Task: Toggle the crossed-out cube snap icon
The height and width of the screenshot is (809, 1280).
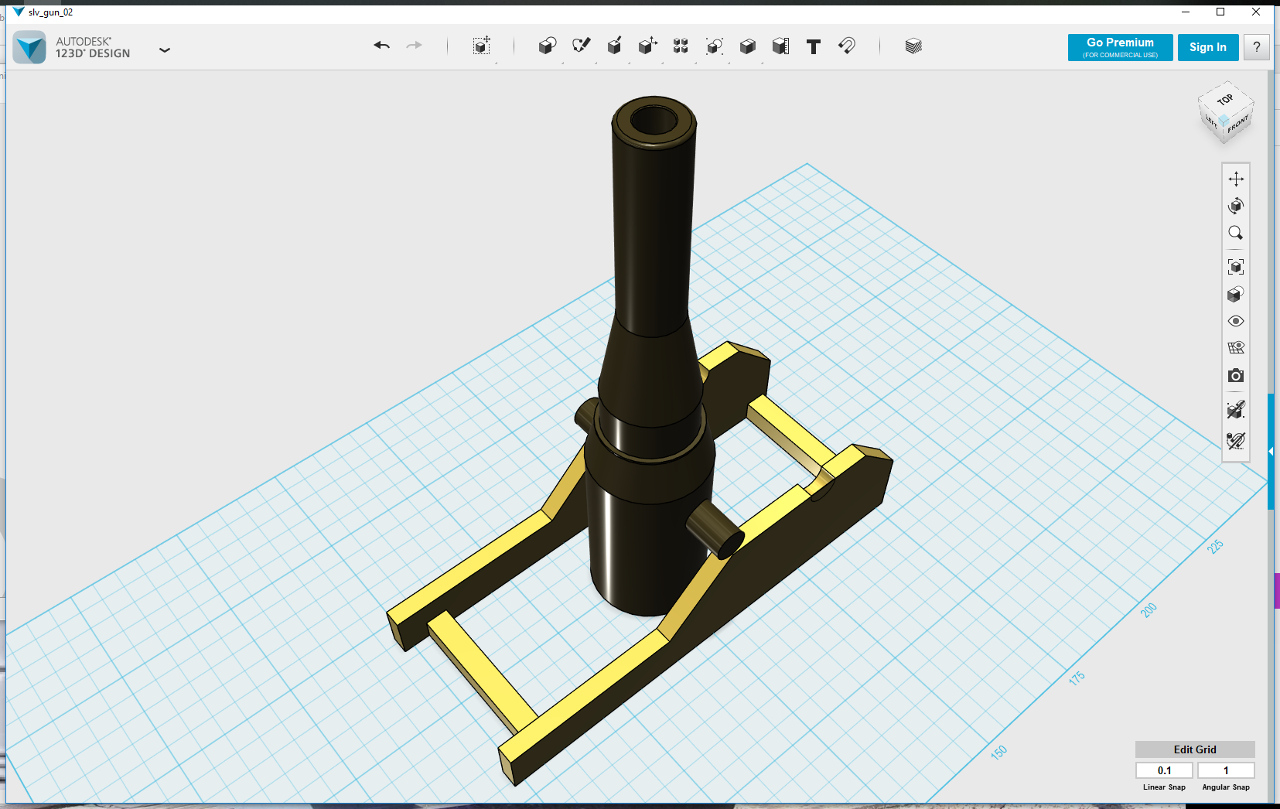Action: [1236, 410]
